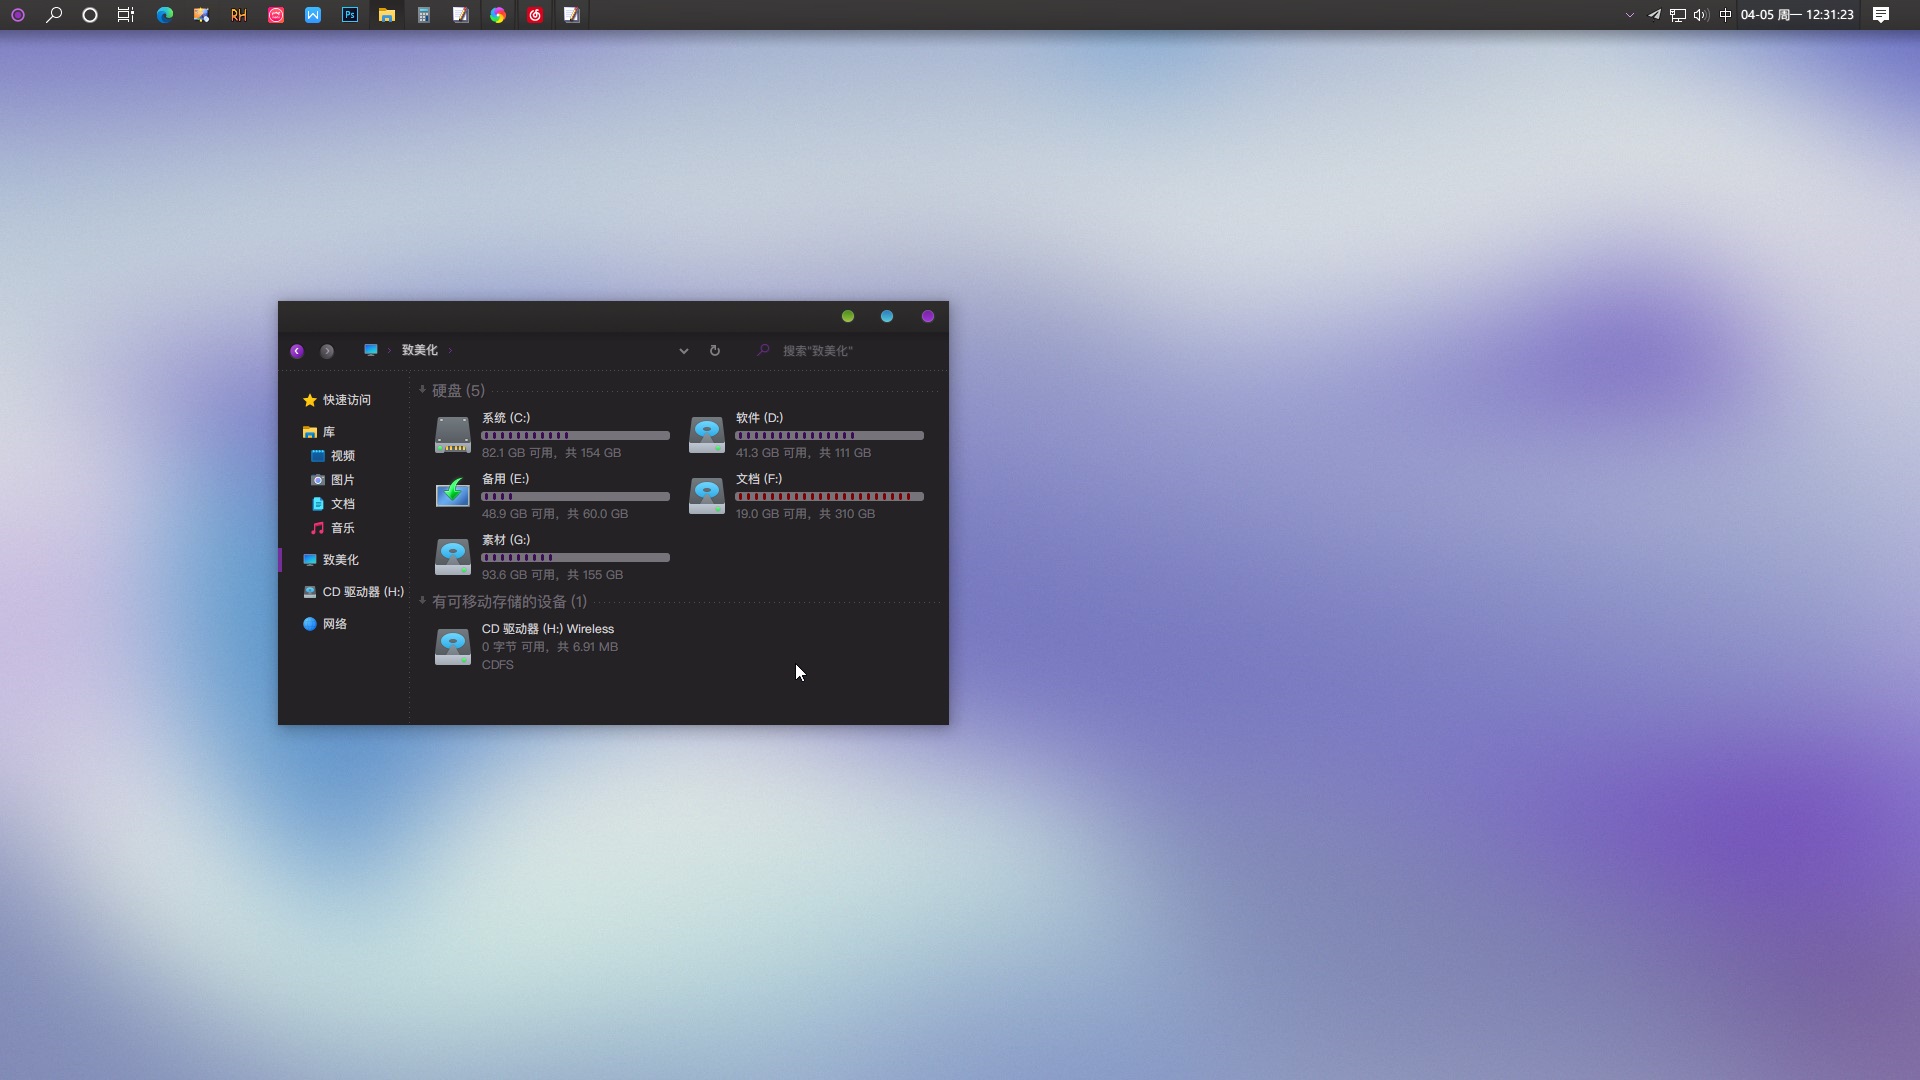
Task: Click the 素材 (G:) usage bar
Action: (x=576, y=558)
